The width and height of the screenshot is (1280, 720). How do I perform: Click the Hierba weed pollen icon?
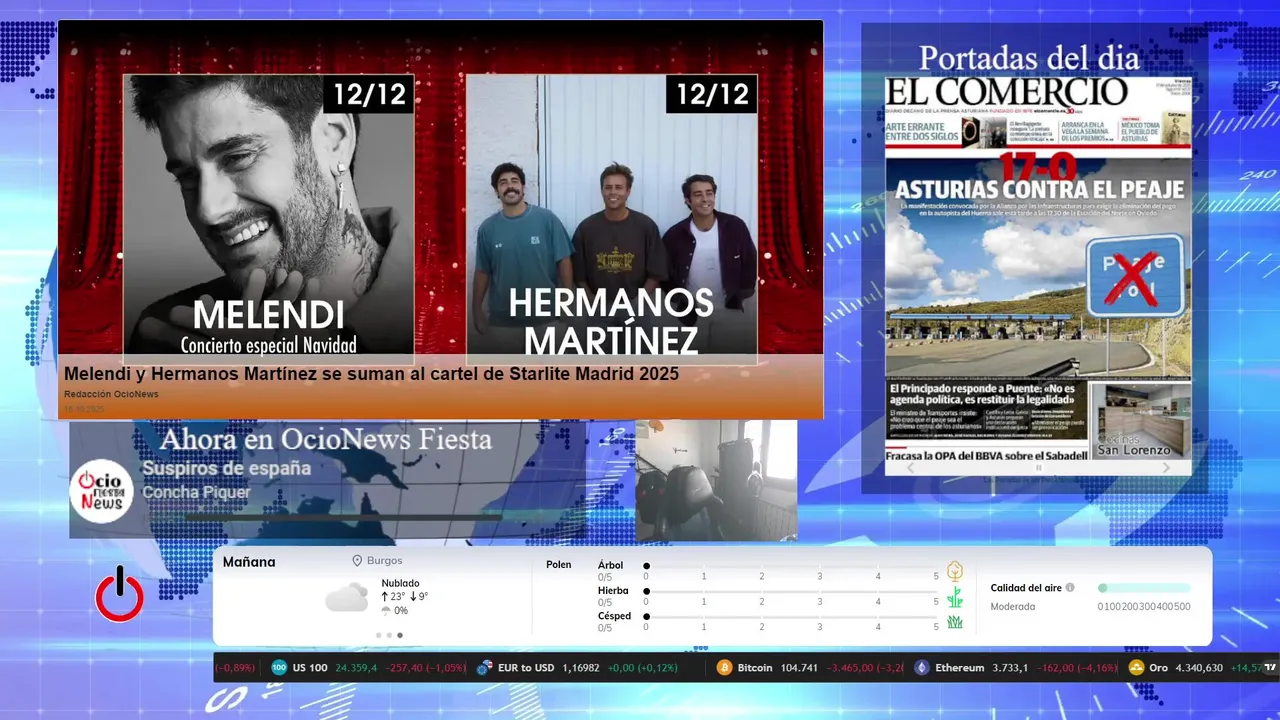click(x=955, y=597)
